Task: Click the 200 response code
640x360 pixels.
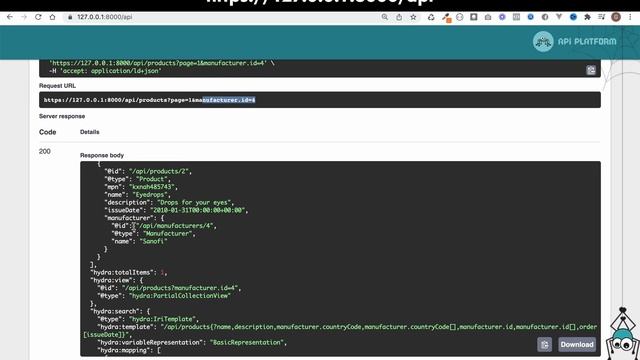Action: (x=44, y=151)
